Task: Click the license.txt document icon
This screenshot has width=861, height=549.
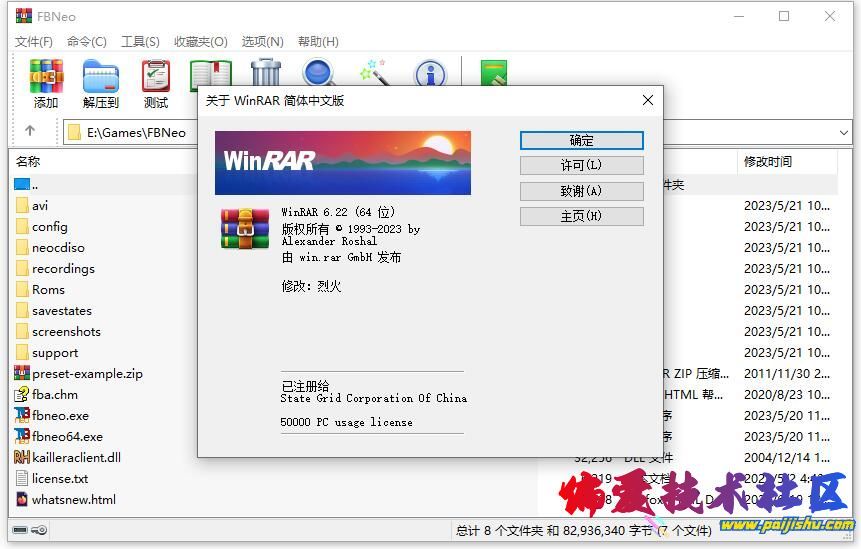Action: 22,478
